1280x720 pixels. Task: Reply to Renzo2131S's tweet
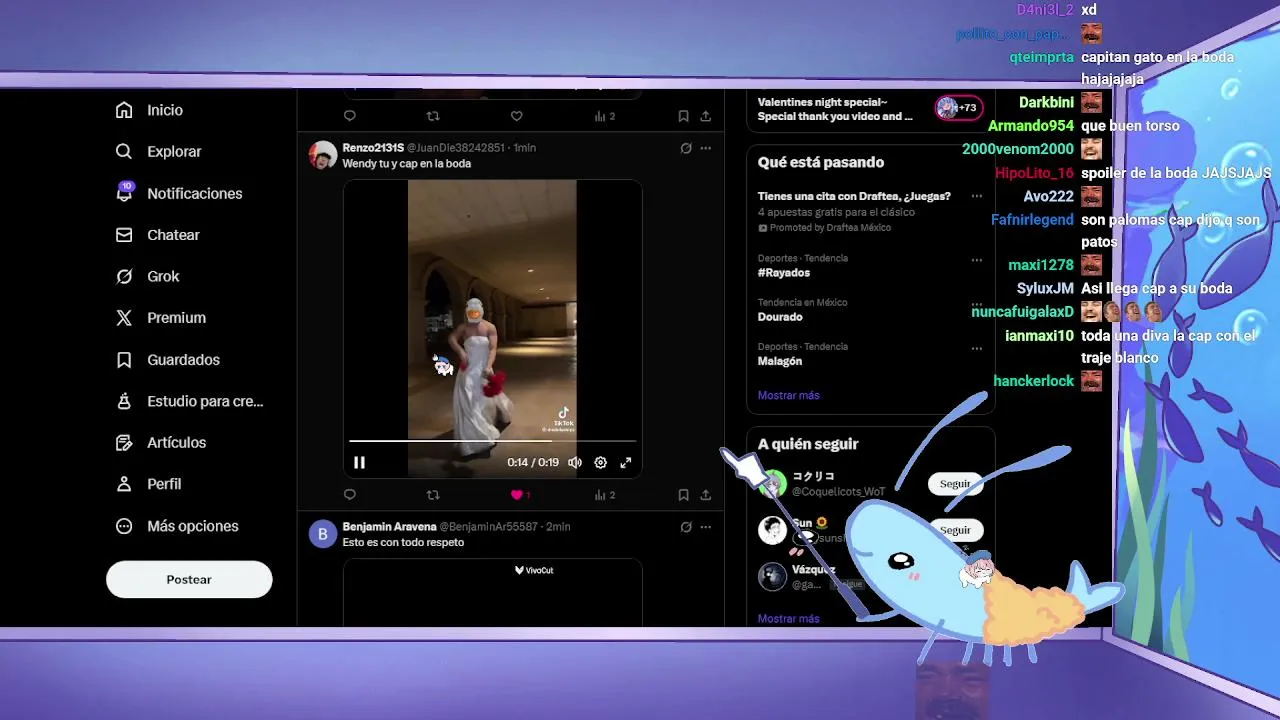[x=350, y=495]
